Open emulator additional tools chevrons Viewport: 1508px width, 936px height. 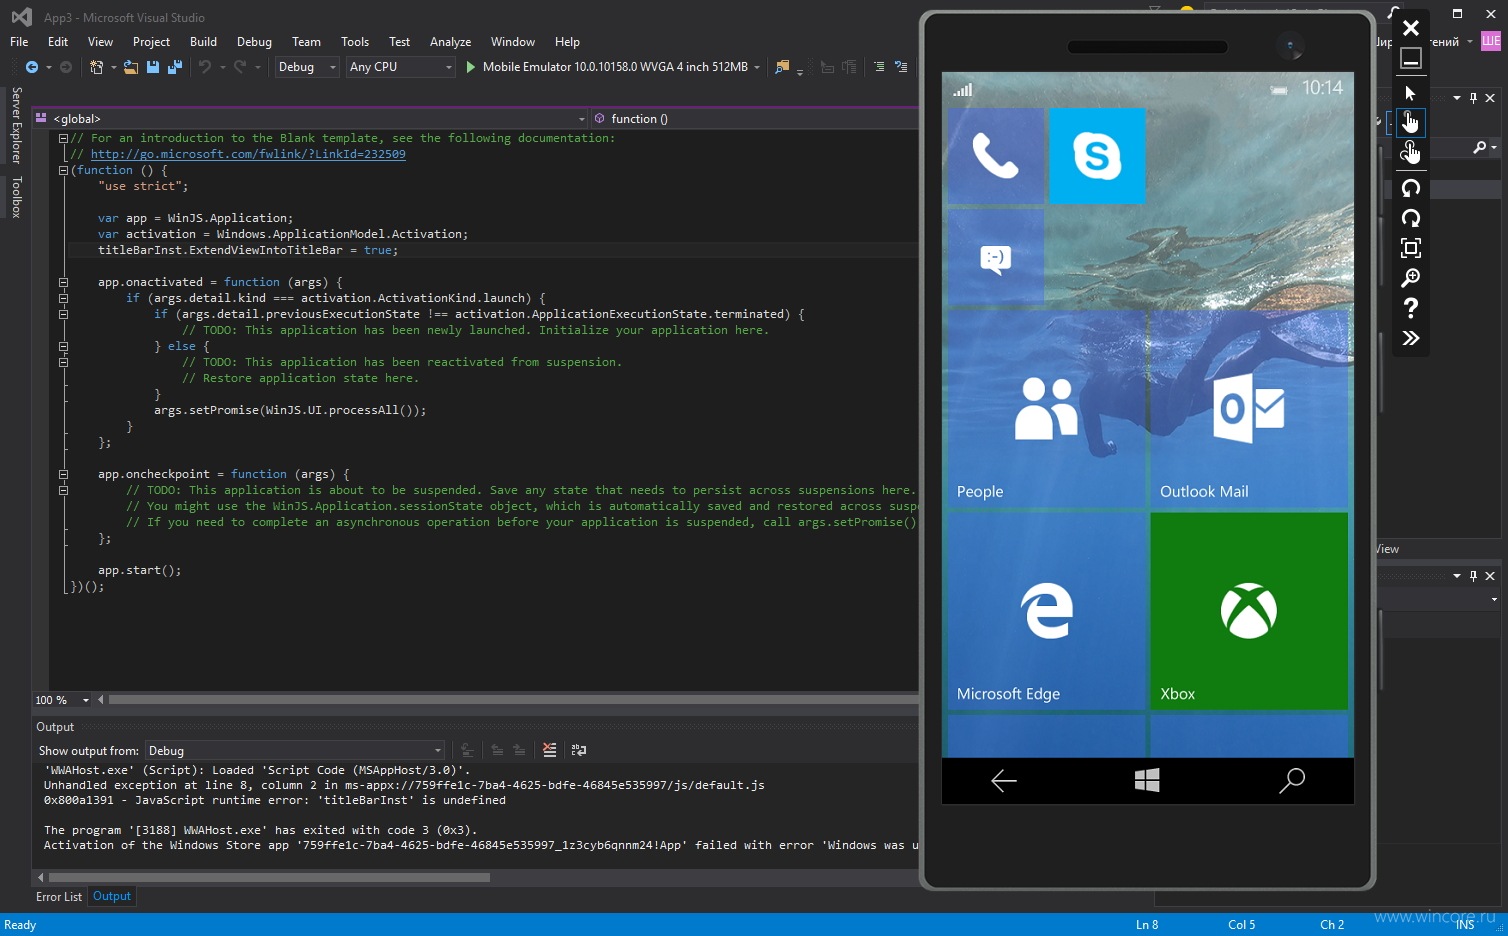point(1410,338)
